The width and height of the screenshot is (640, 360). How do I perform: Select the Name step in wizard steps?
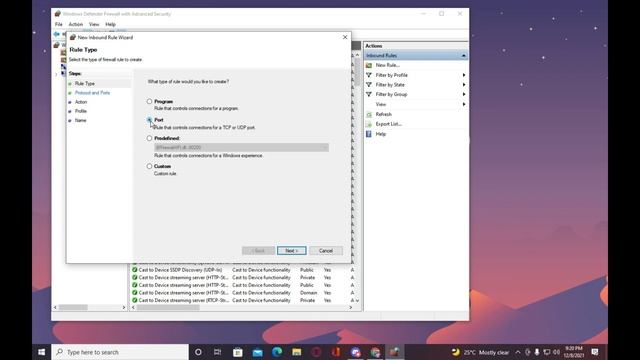[x=80, y=120]
